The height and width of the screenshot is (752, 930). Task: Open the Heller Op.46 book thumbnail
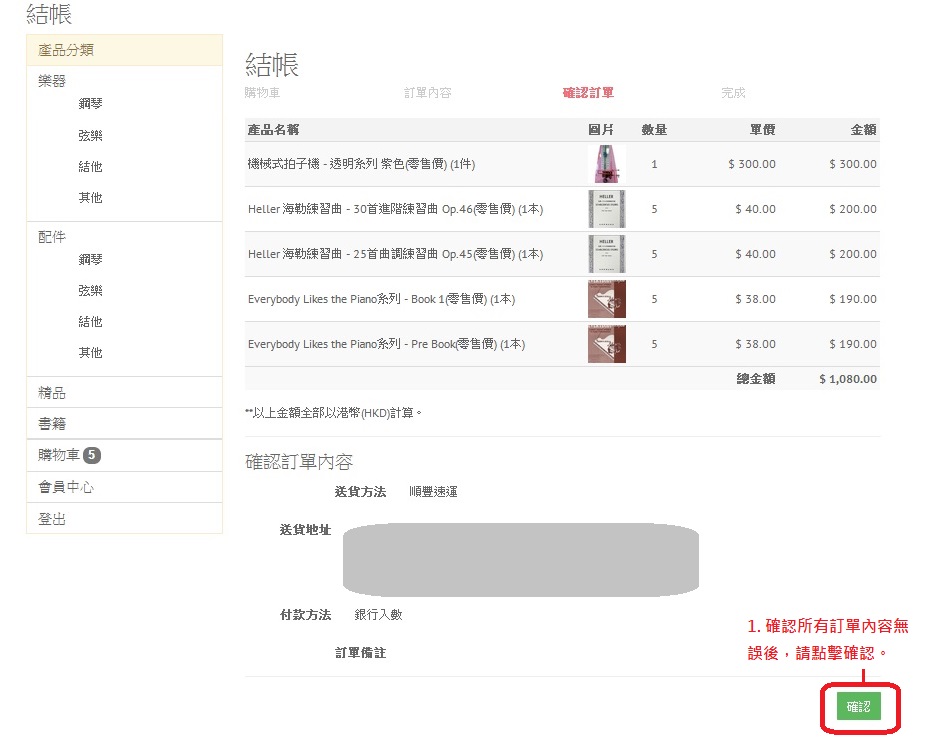pos(606,209)
